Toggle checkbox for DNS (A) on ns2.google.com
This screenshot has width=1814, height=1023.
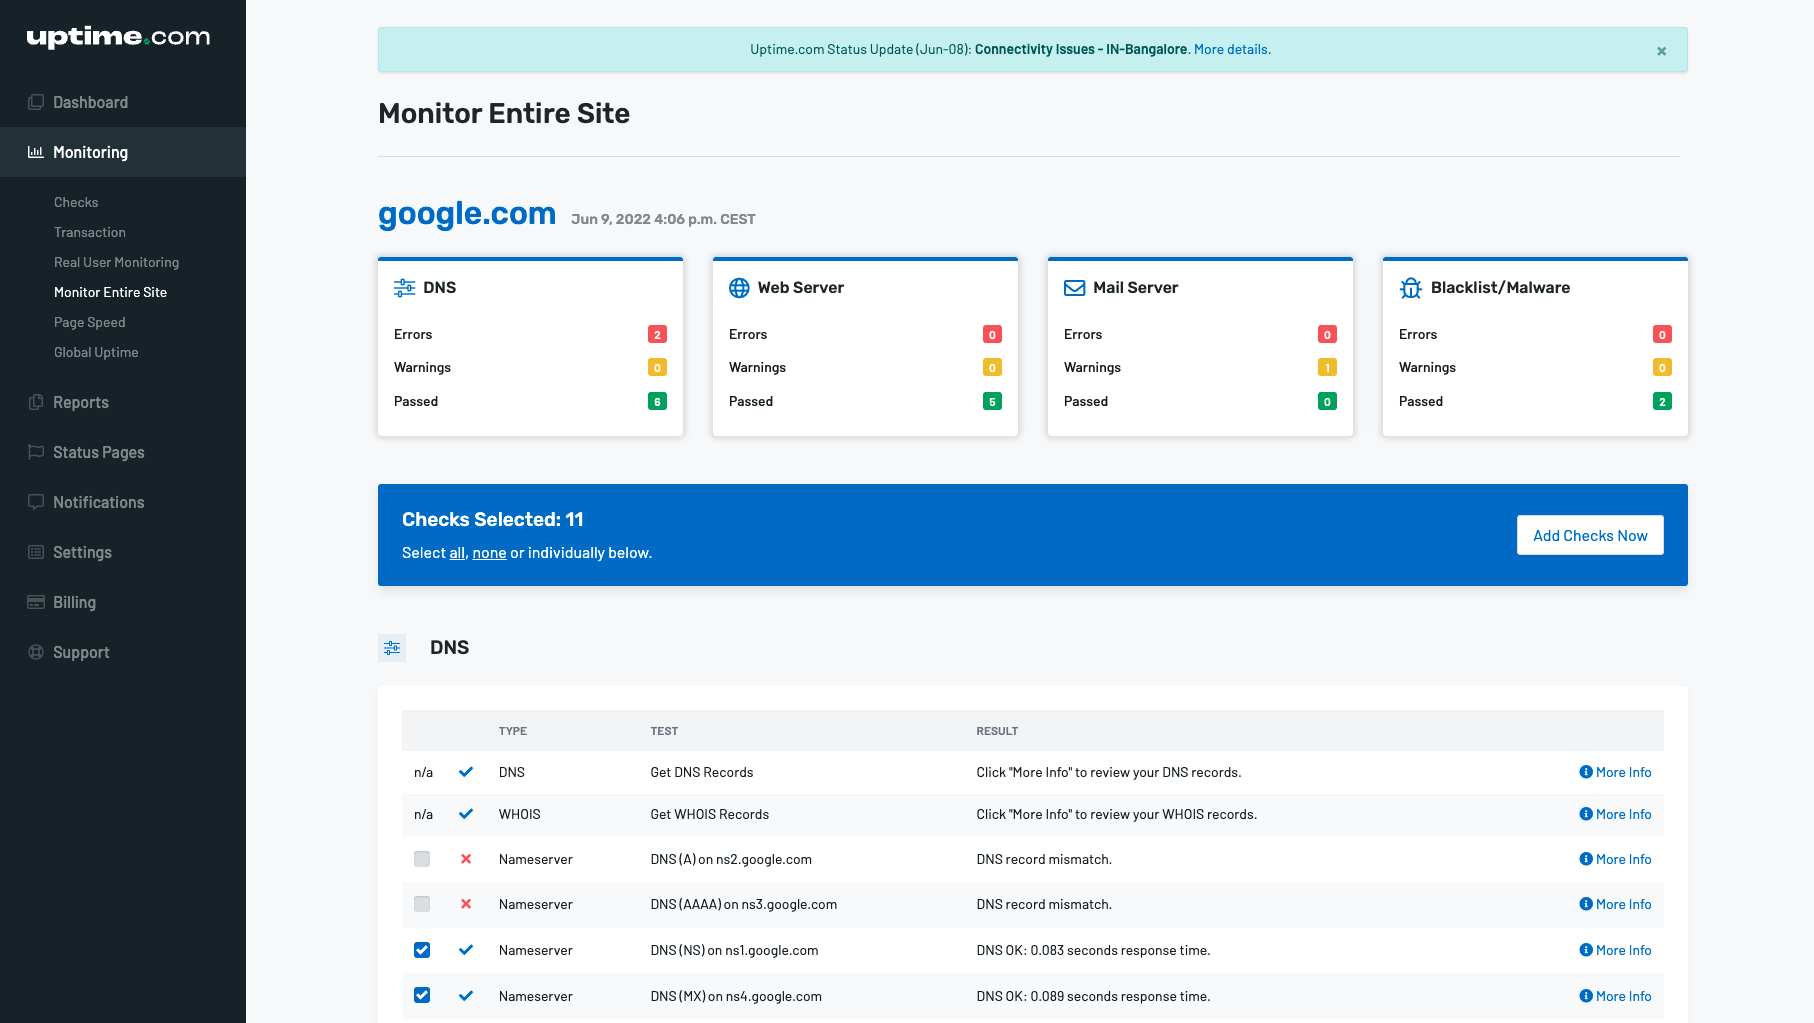(422, 859)
